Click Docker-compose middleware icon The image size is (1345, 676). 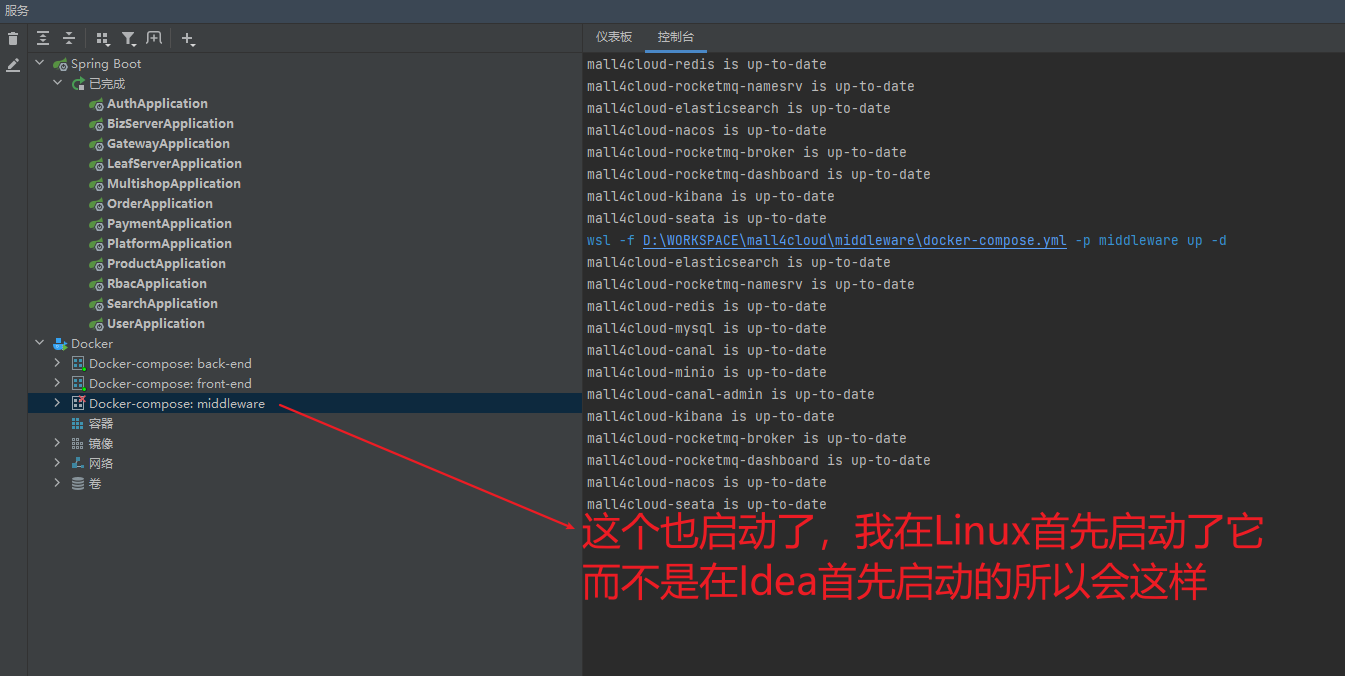point(78,403)
